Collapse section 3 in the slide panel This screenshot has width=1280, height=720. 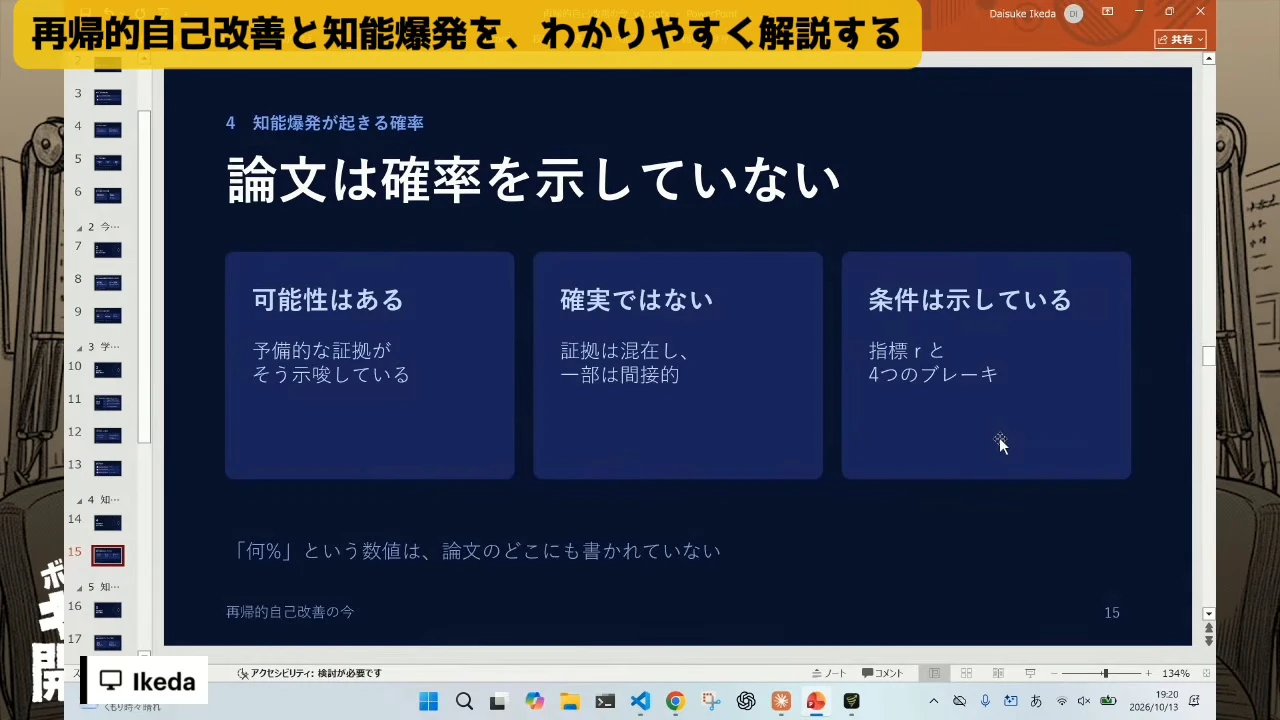pos(79,347)
